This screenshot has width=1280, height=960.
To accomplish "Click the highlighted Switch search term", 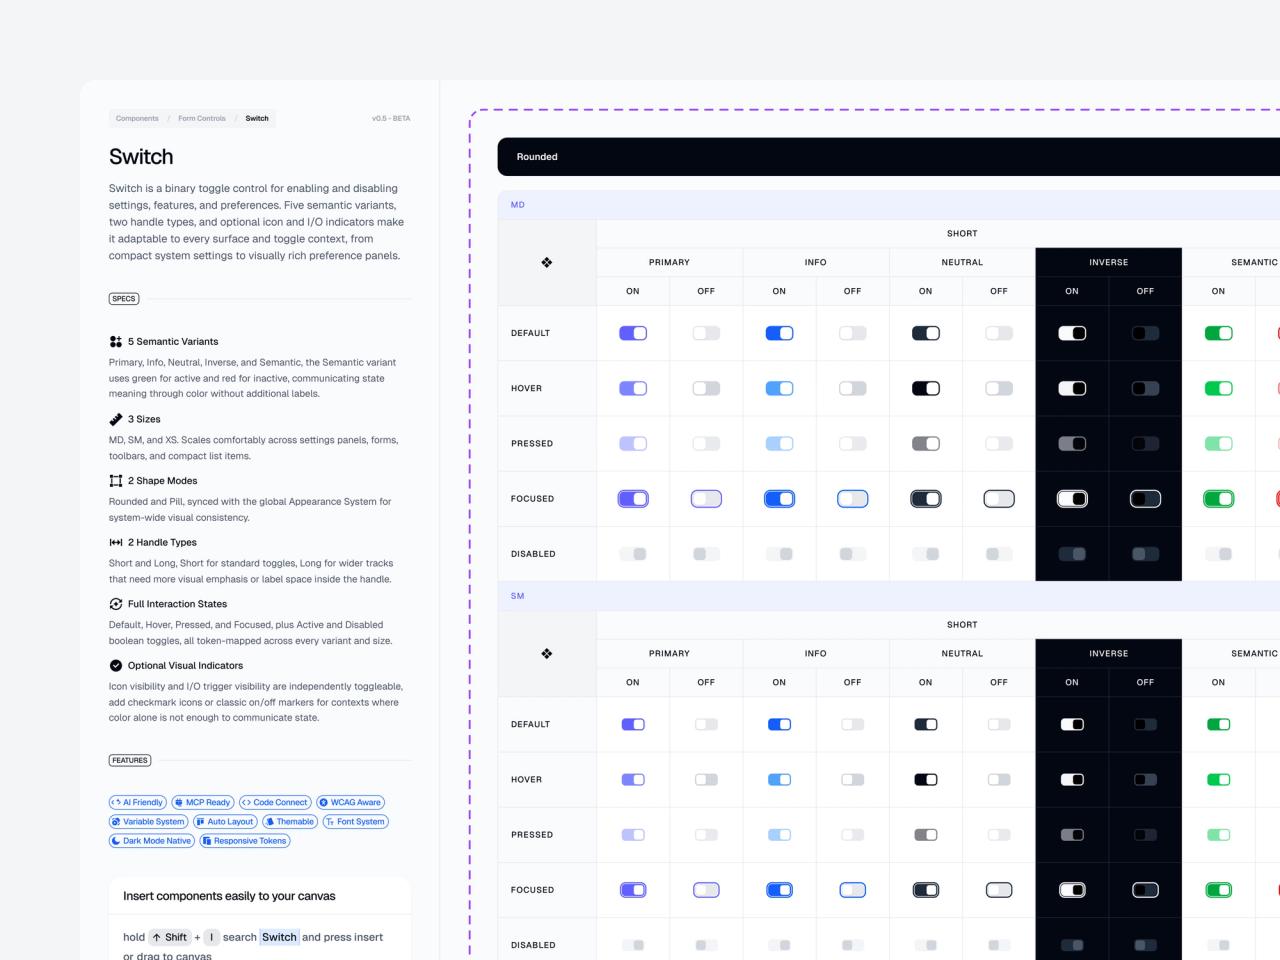I will tap(279, 937).
